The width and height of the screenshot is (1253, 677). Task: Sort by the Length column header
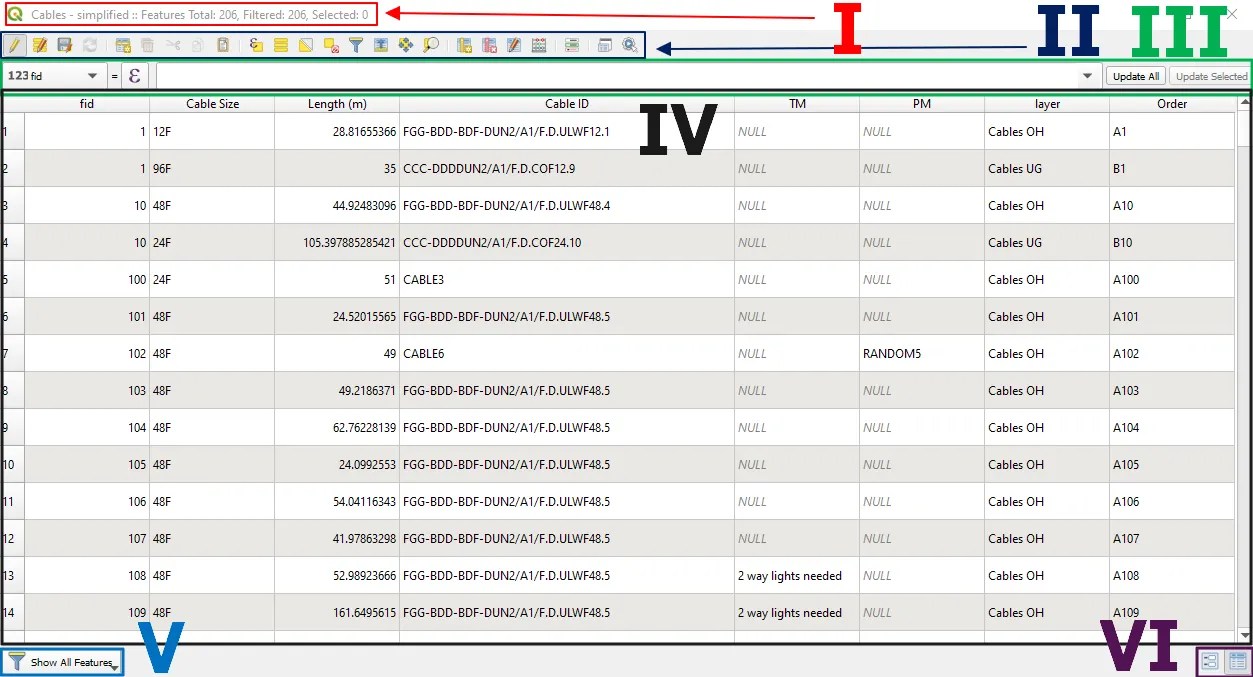tap(337, 103)
